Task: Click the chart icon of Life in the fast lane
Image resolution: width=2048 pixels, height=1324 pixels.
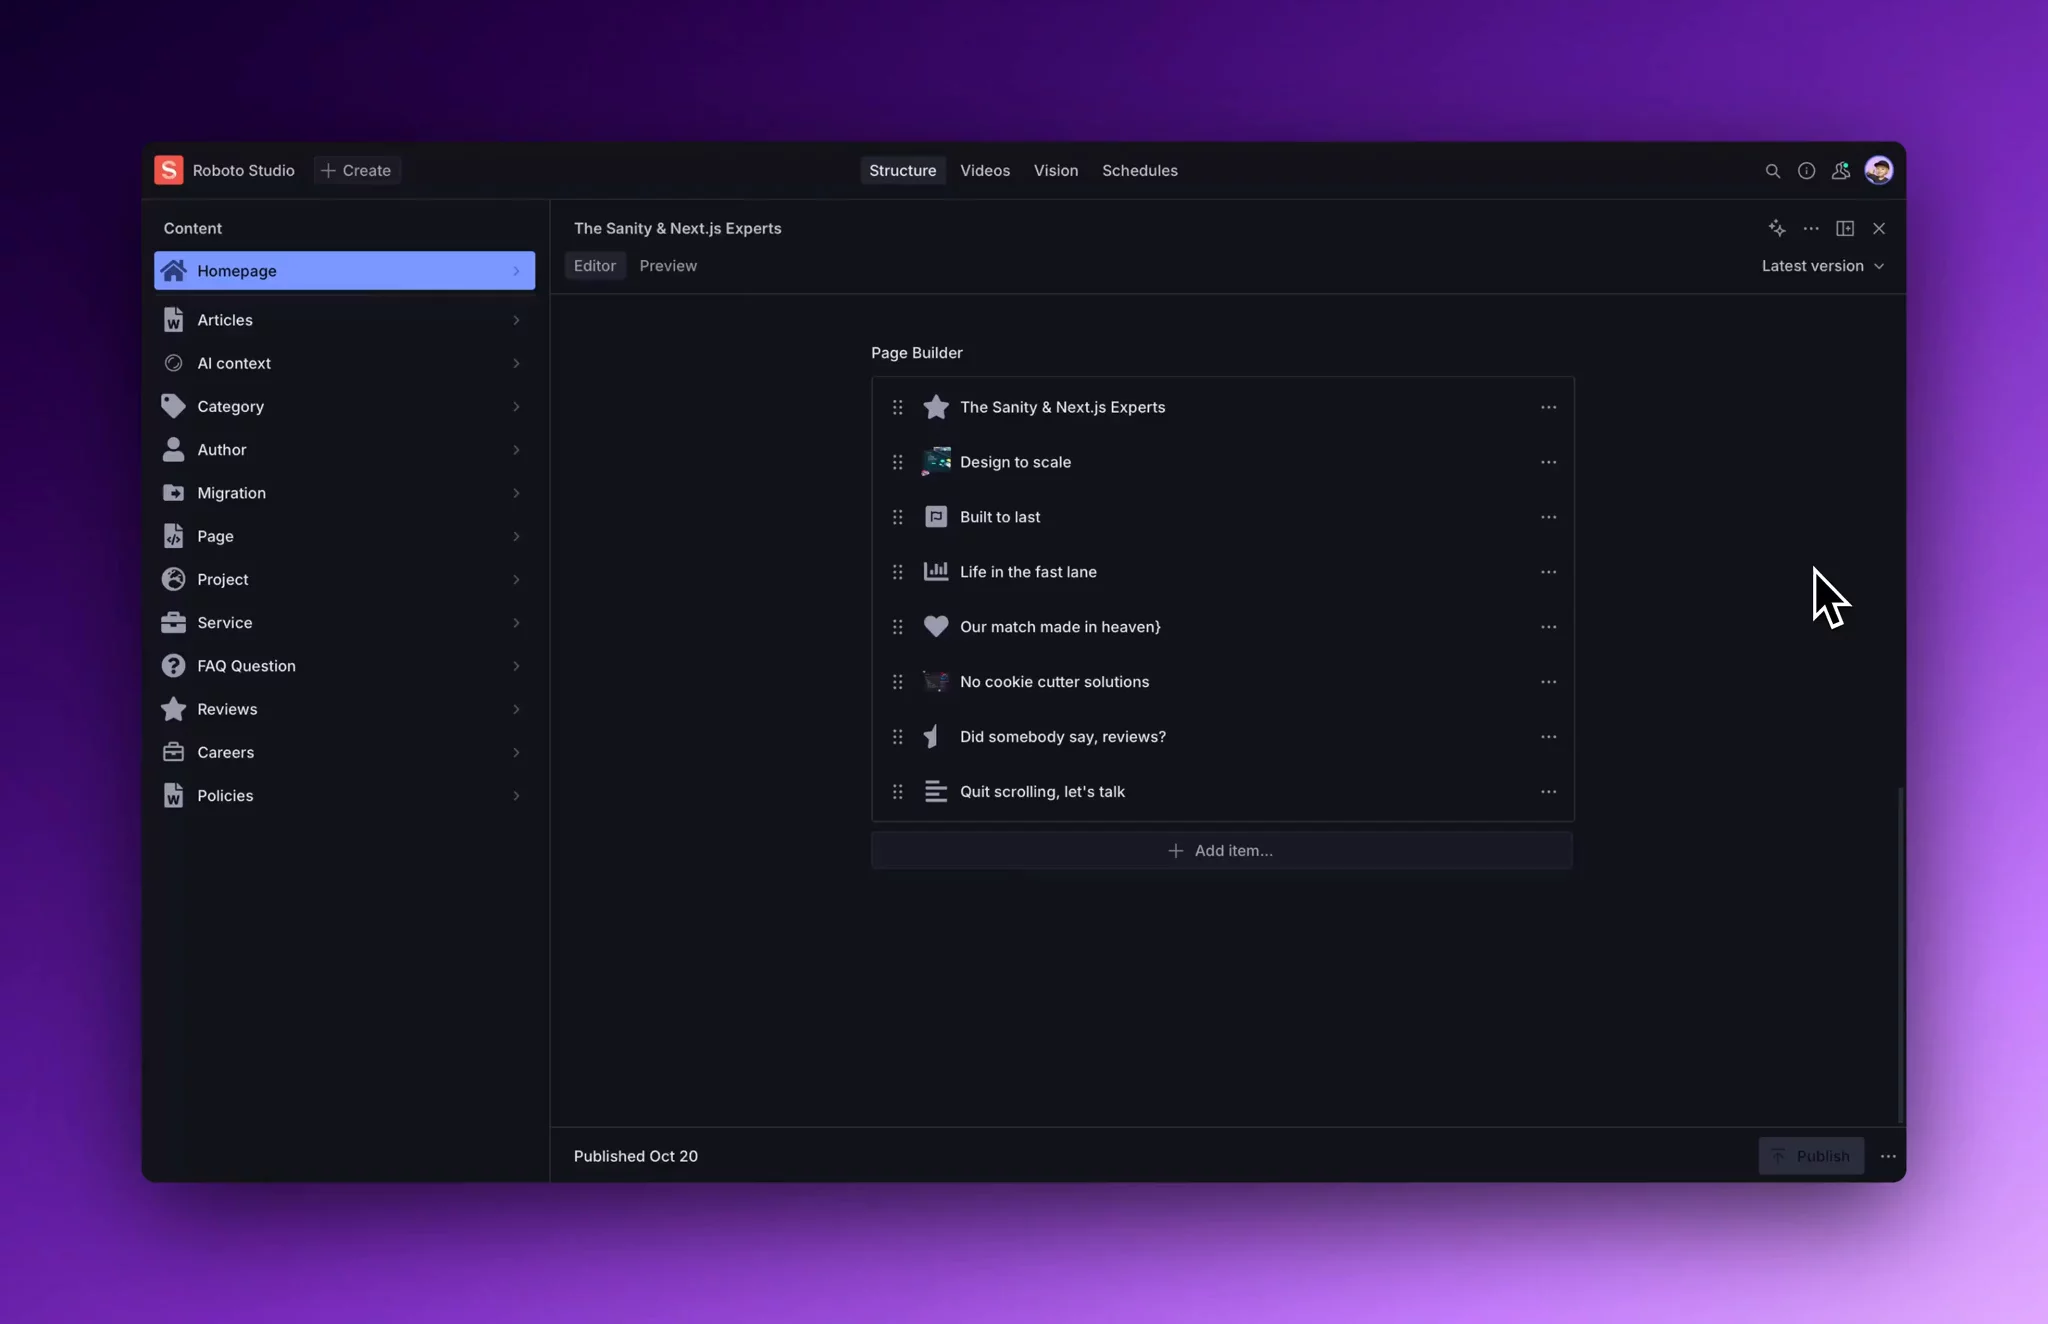Action: tap(936, 572)
